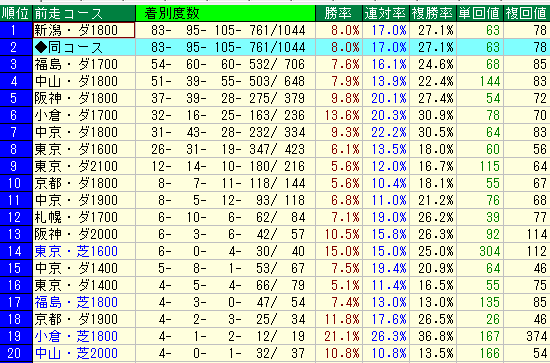Sort by the 連対率 column header
Image resolution: width=550 pixels, height=363 pixels.
click(386, 13)
